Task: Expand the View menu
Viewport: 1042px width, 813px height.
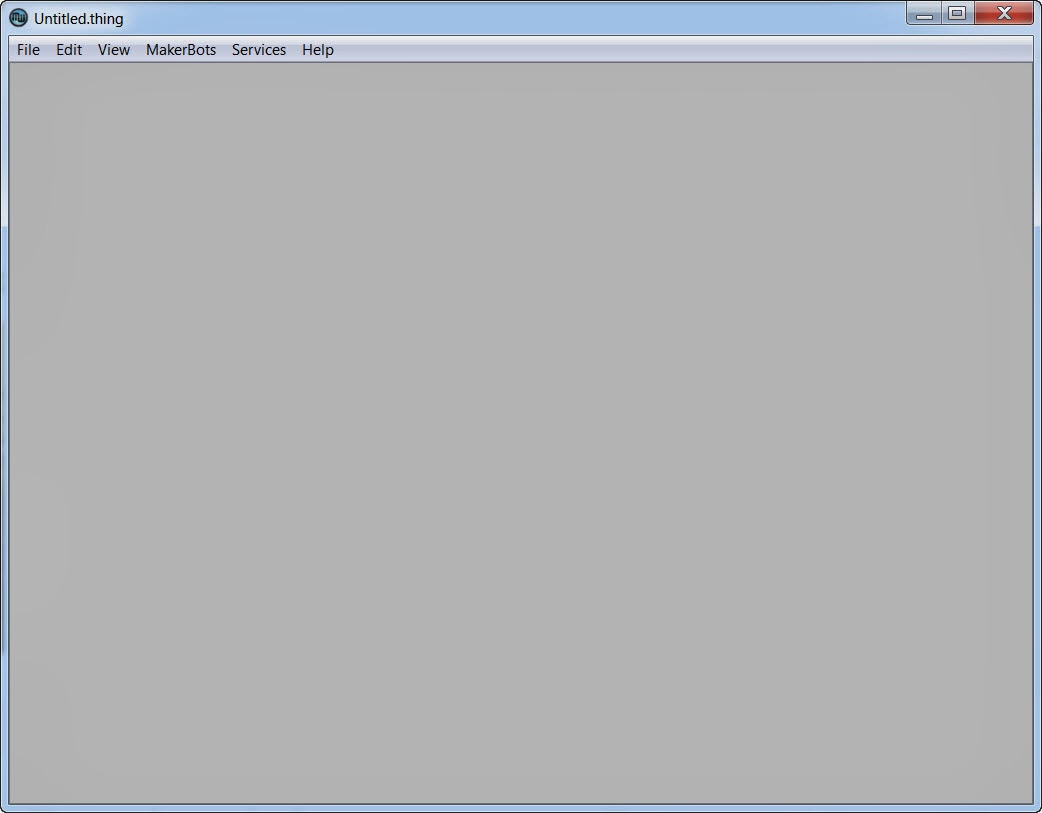Action: coord(114,50)
